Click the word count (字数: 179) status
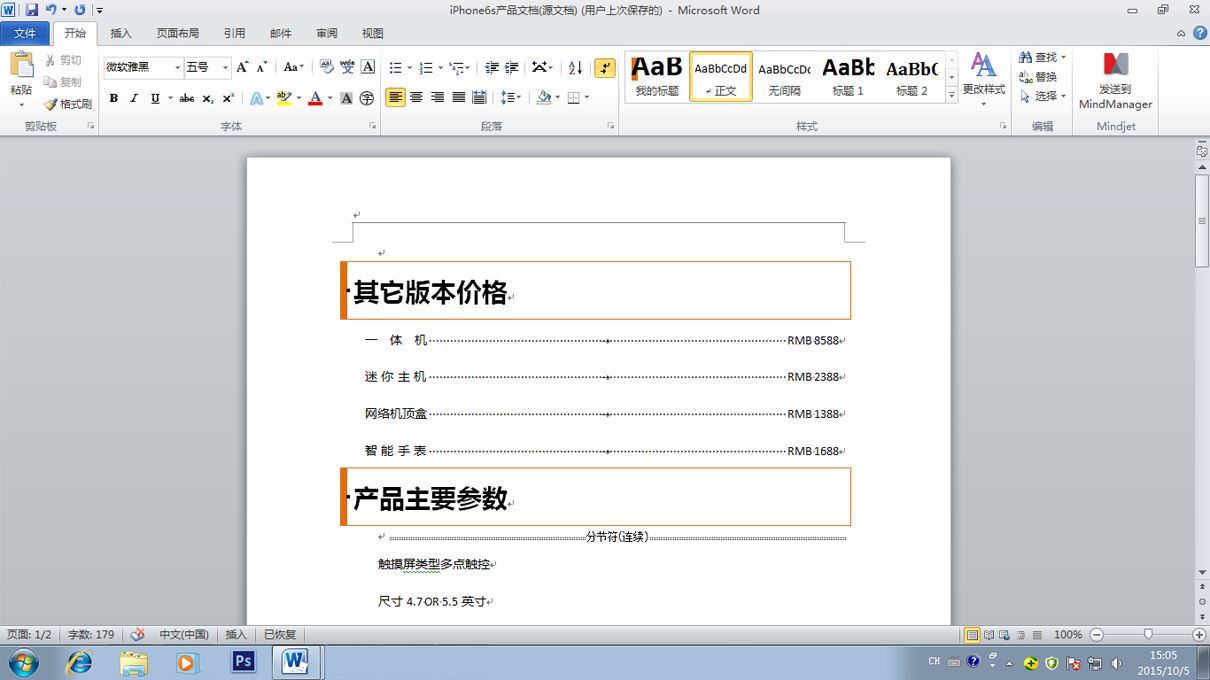The height and width of the screenshot is (680, 1210). [91, 634]
